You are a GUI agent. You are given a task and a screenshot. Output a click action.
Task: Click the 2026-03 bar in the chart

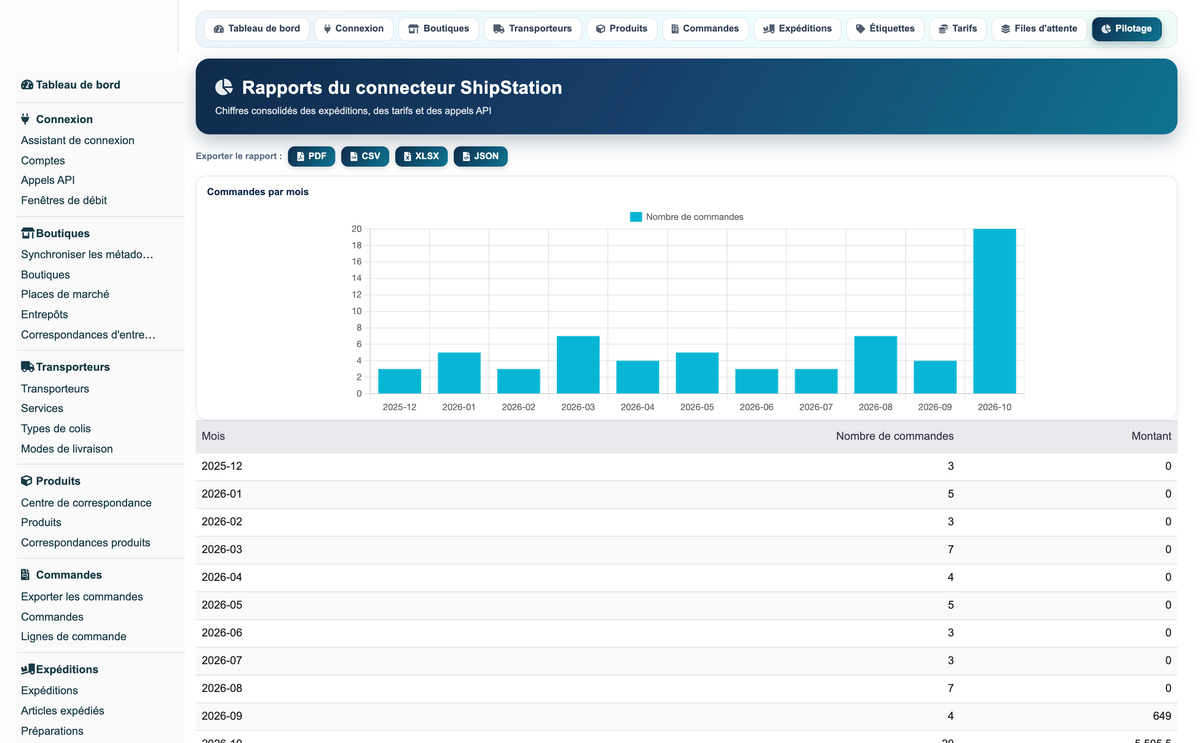[578, 365]
